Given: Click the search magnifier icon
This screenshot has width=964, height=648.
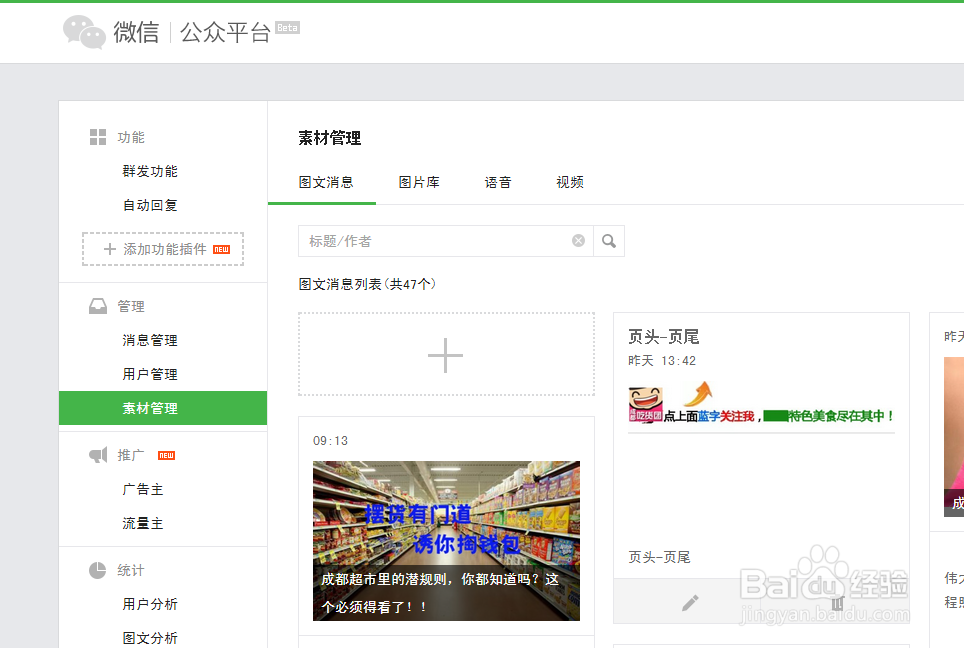Looking at the screenshot, I should [609, 240].
